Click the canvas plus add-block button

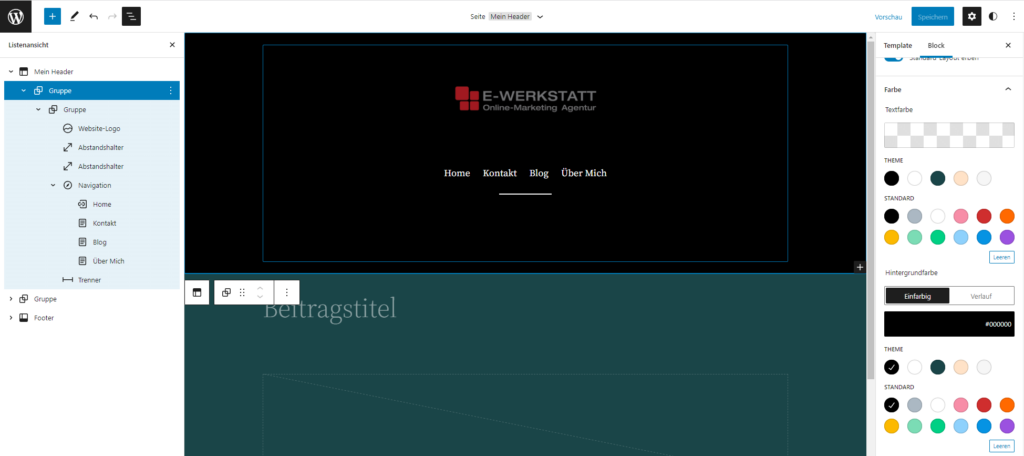[859, 267]
